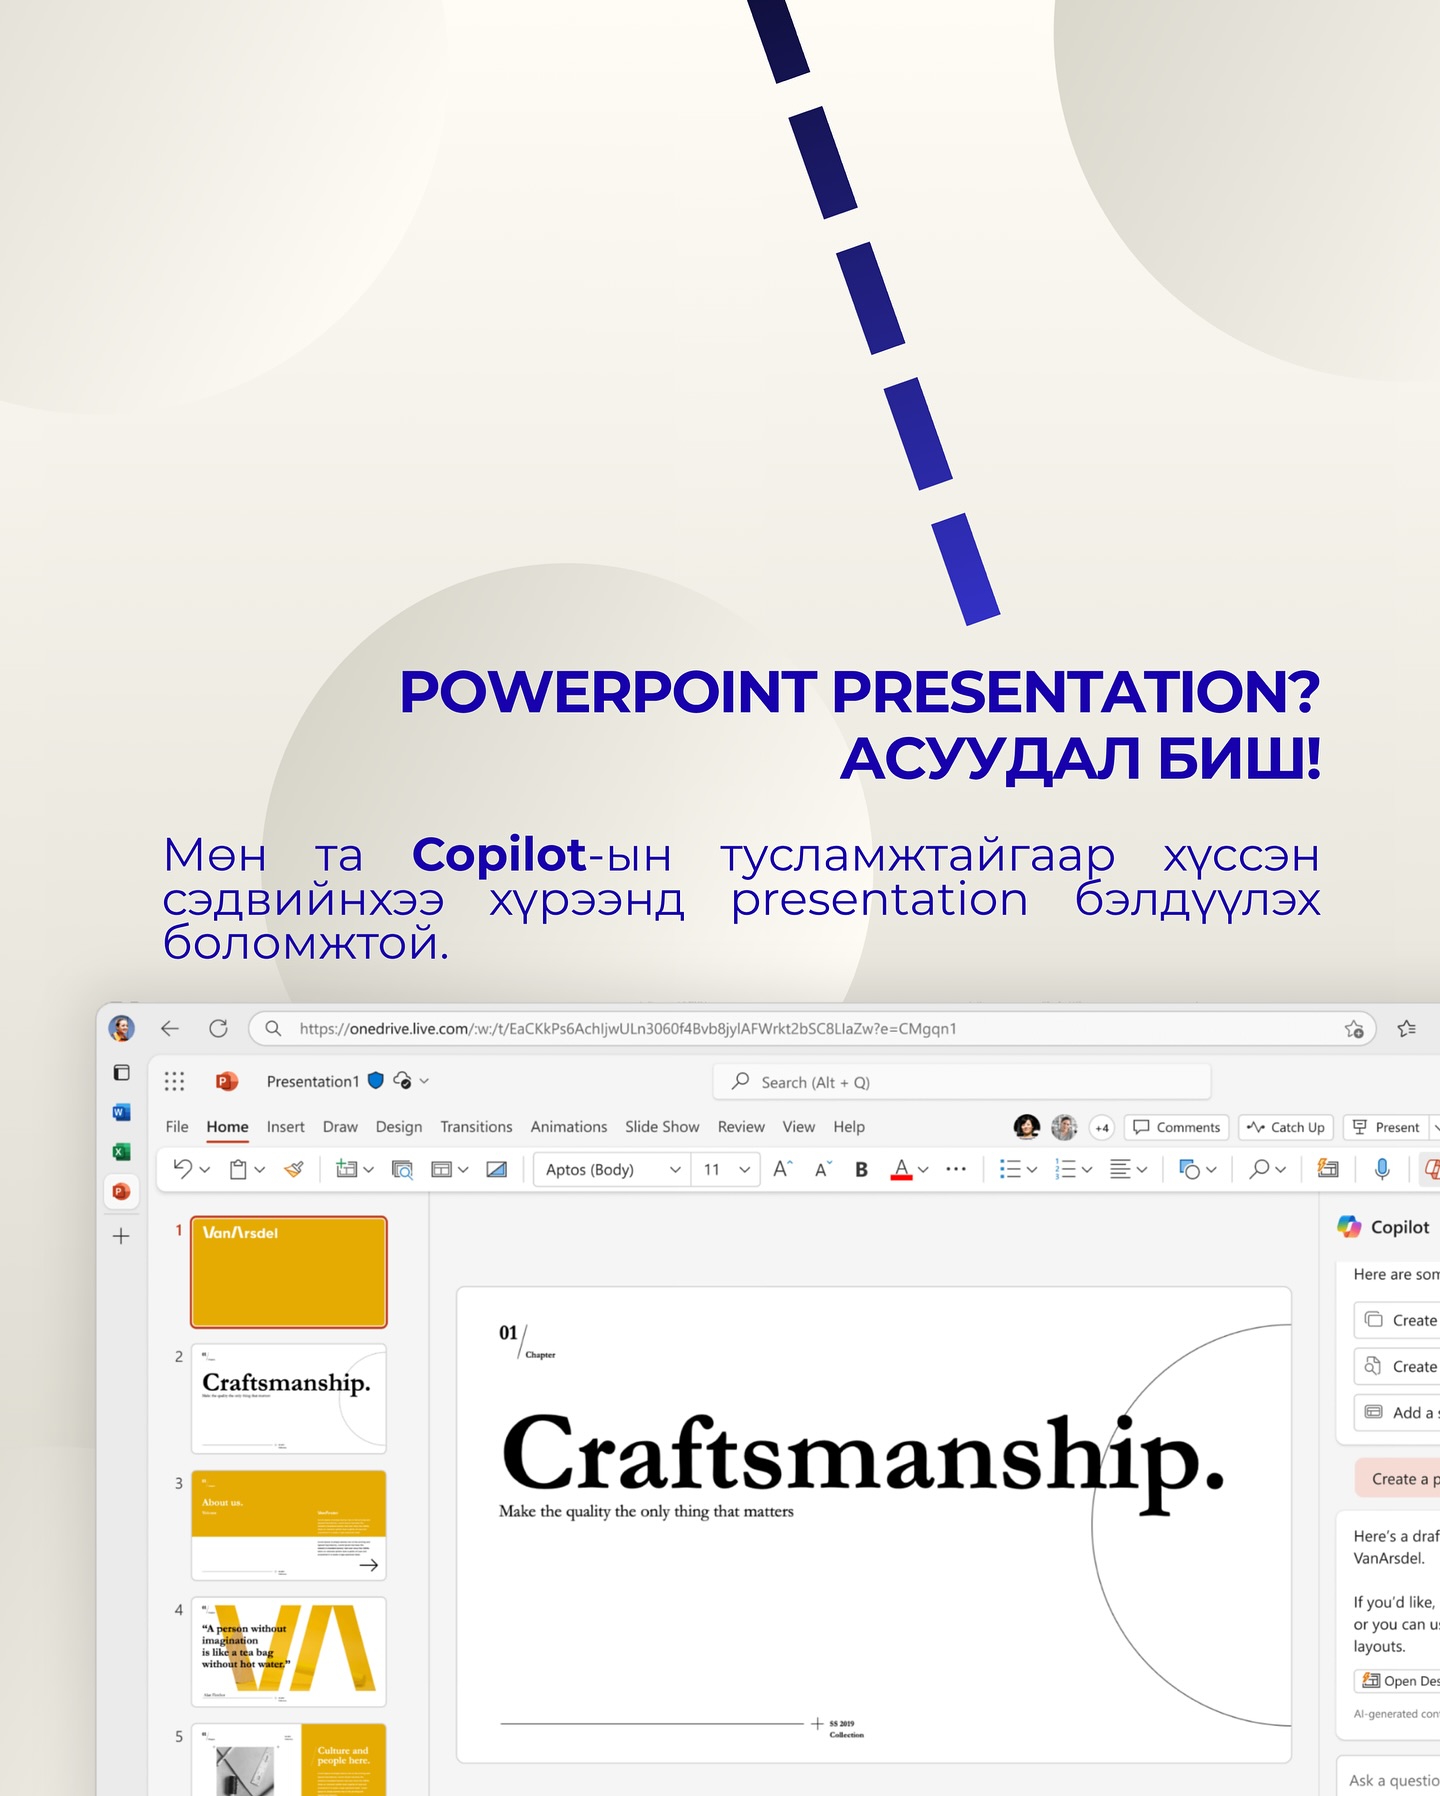The width and height of the screenshot is (1440, 1796).
Task: Increase font size with the larger A icon
Action: [783, 1168]
